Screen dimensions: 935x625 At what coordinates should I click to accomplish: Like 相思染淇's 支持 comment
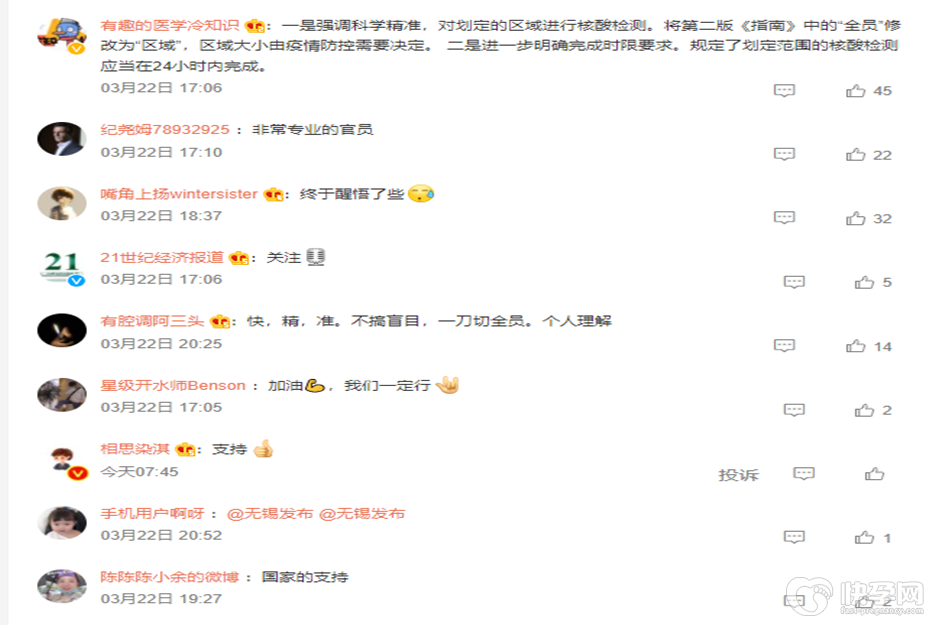point(874,474)
